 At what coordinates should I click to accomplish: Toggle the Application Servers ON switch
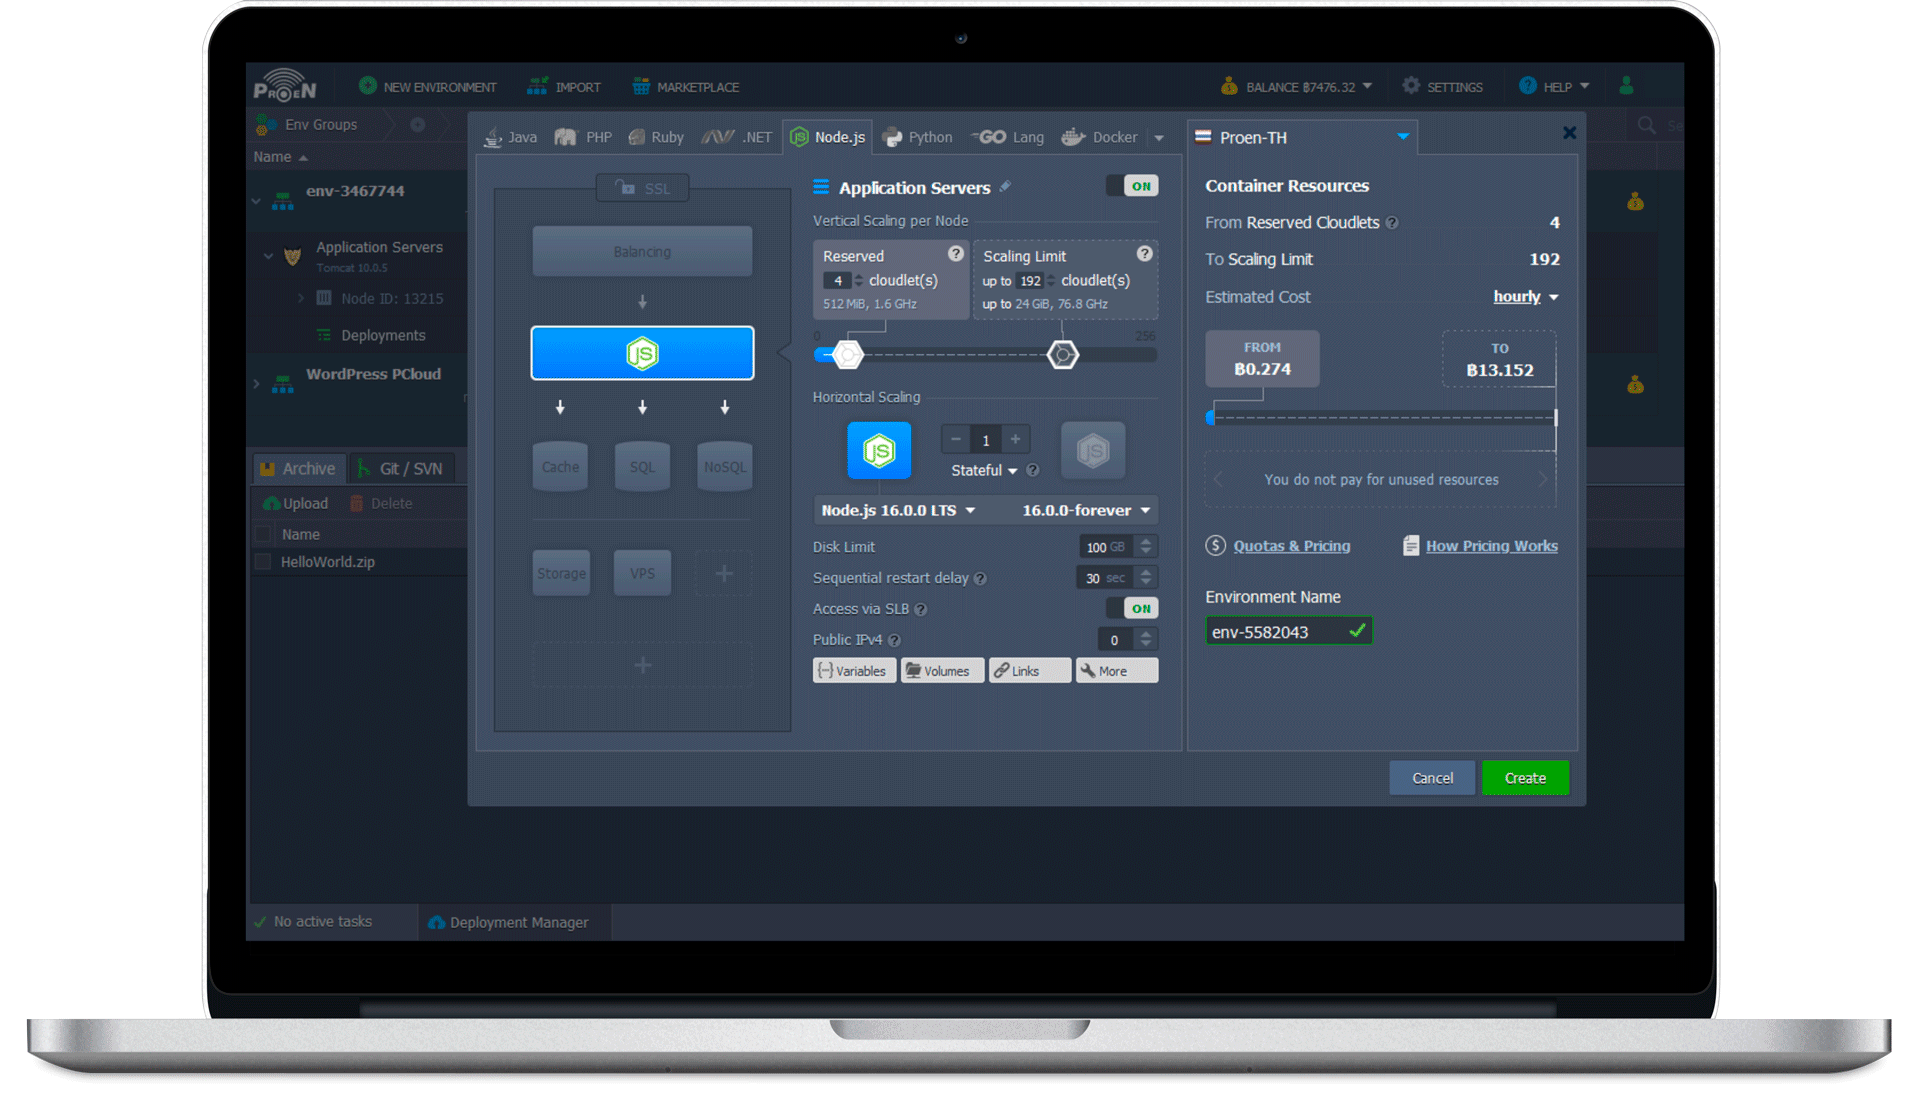tap(1132, 186)
